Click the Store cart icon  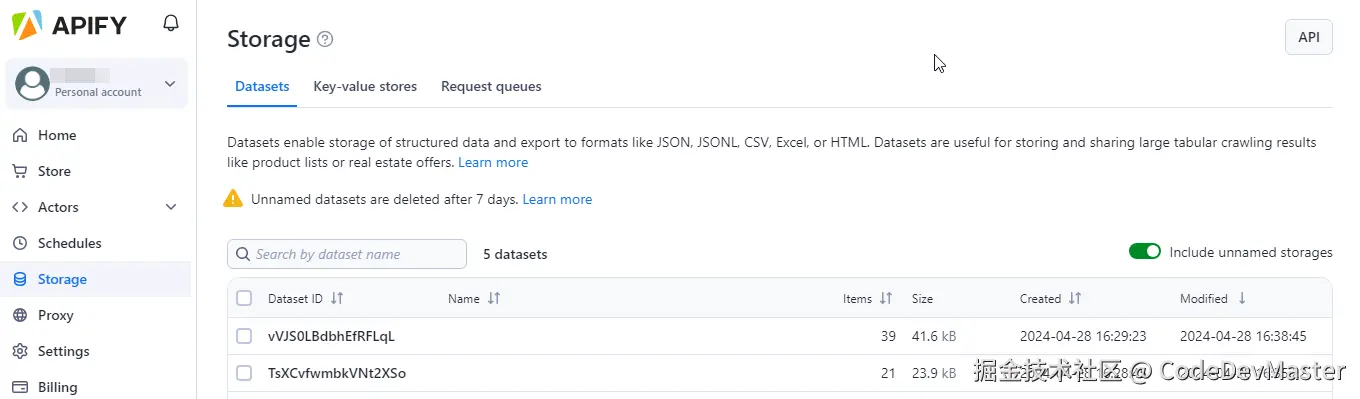tap(20, 171)
